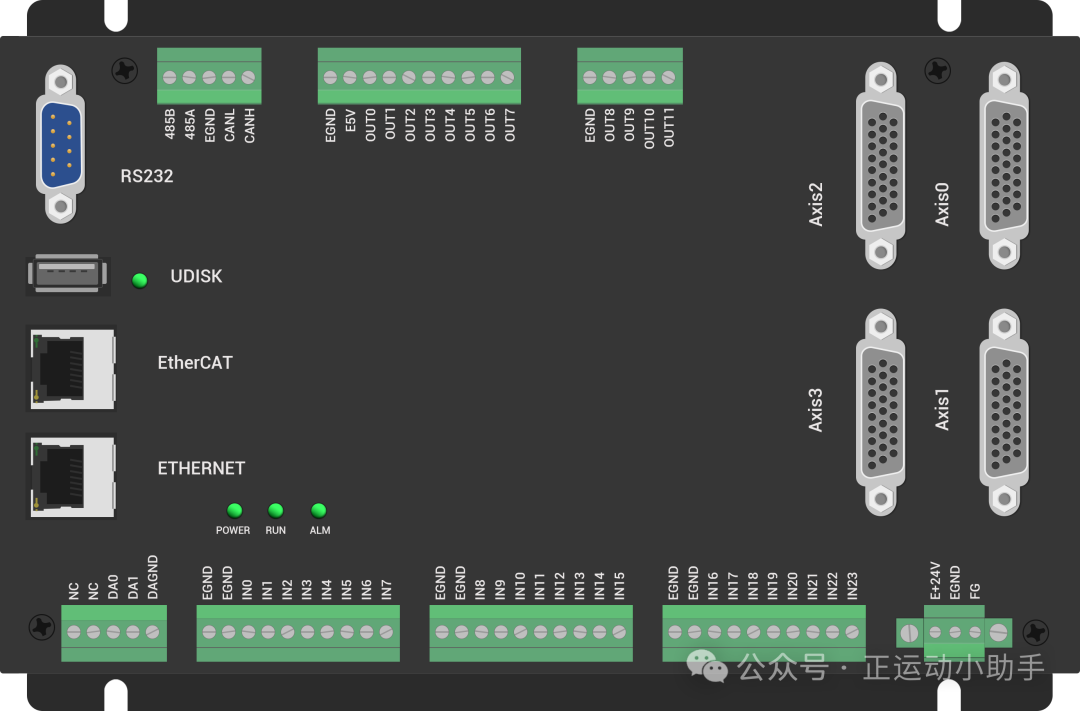
Task: Click the CANL terminal screw
Action: (x=229, y=78)
